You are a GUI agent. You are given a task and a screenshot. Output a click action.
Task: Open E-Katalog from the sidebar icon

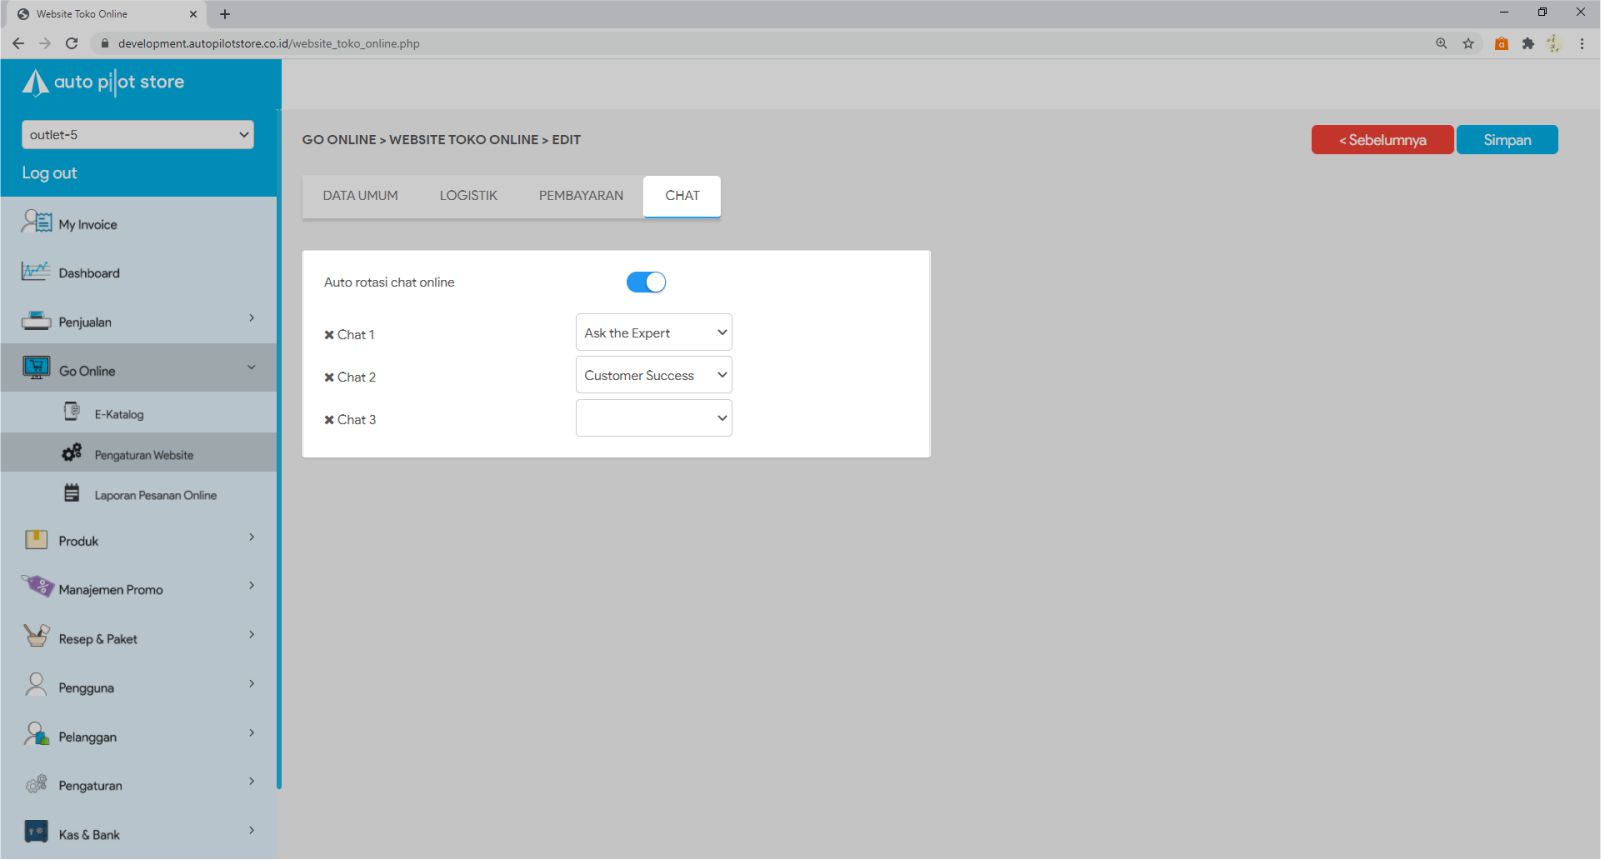[x=72, y=412]
